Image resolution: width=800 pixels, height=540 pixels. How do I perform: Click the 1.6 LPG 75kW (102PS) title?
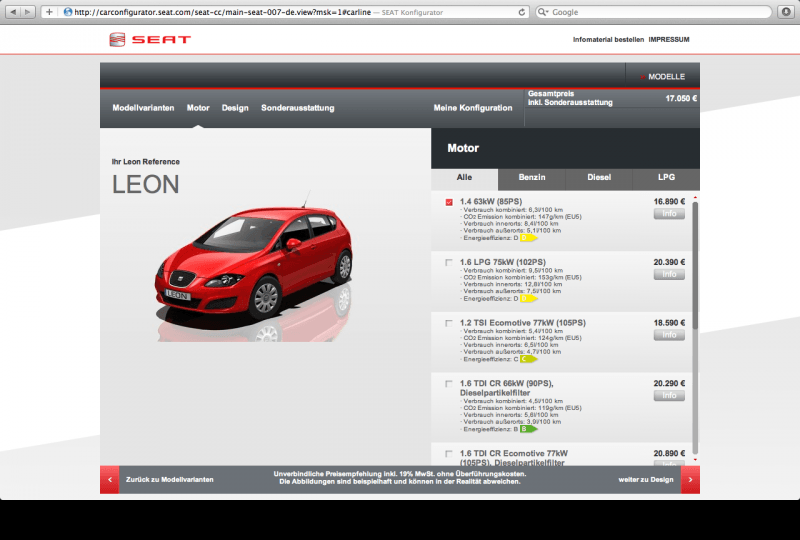click(x=503, y=262)
